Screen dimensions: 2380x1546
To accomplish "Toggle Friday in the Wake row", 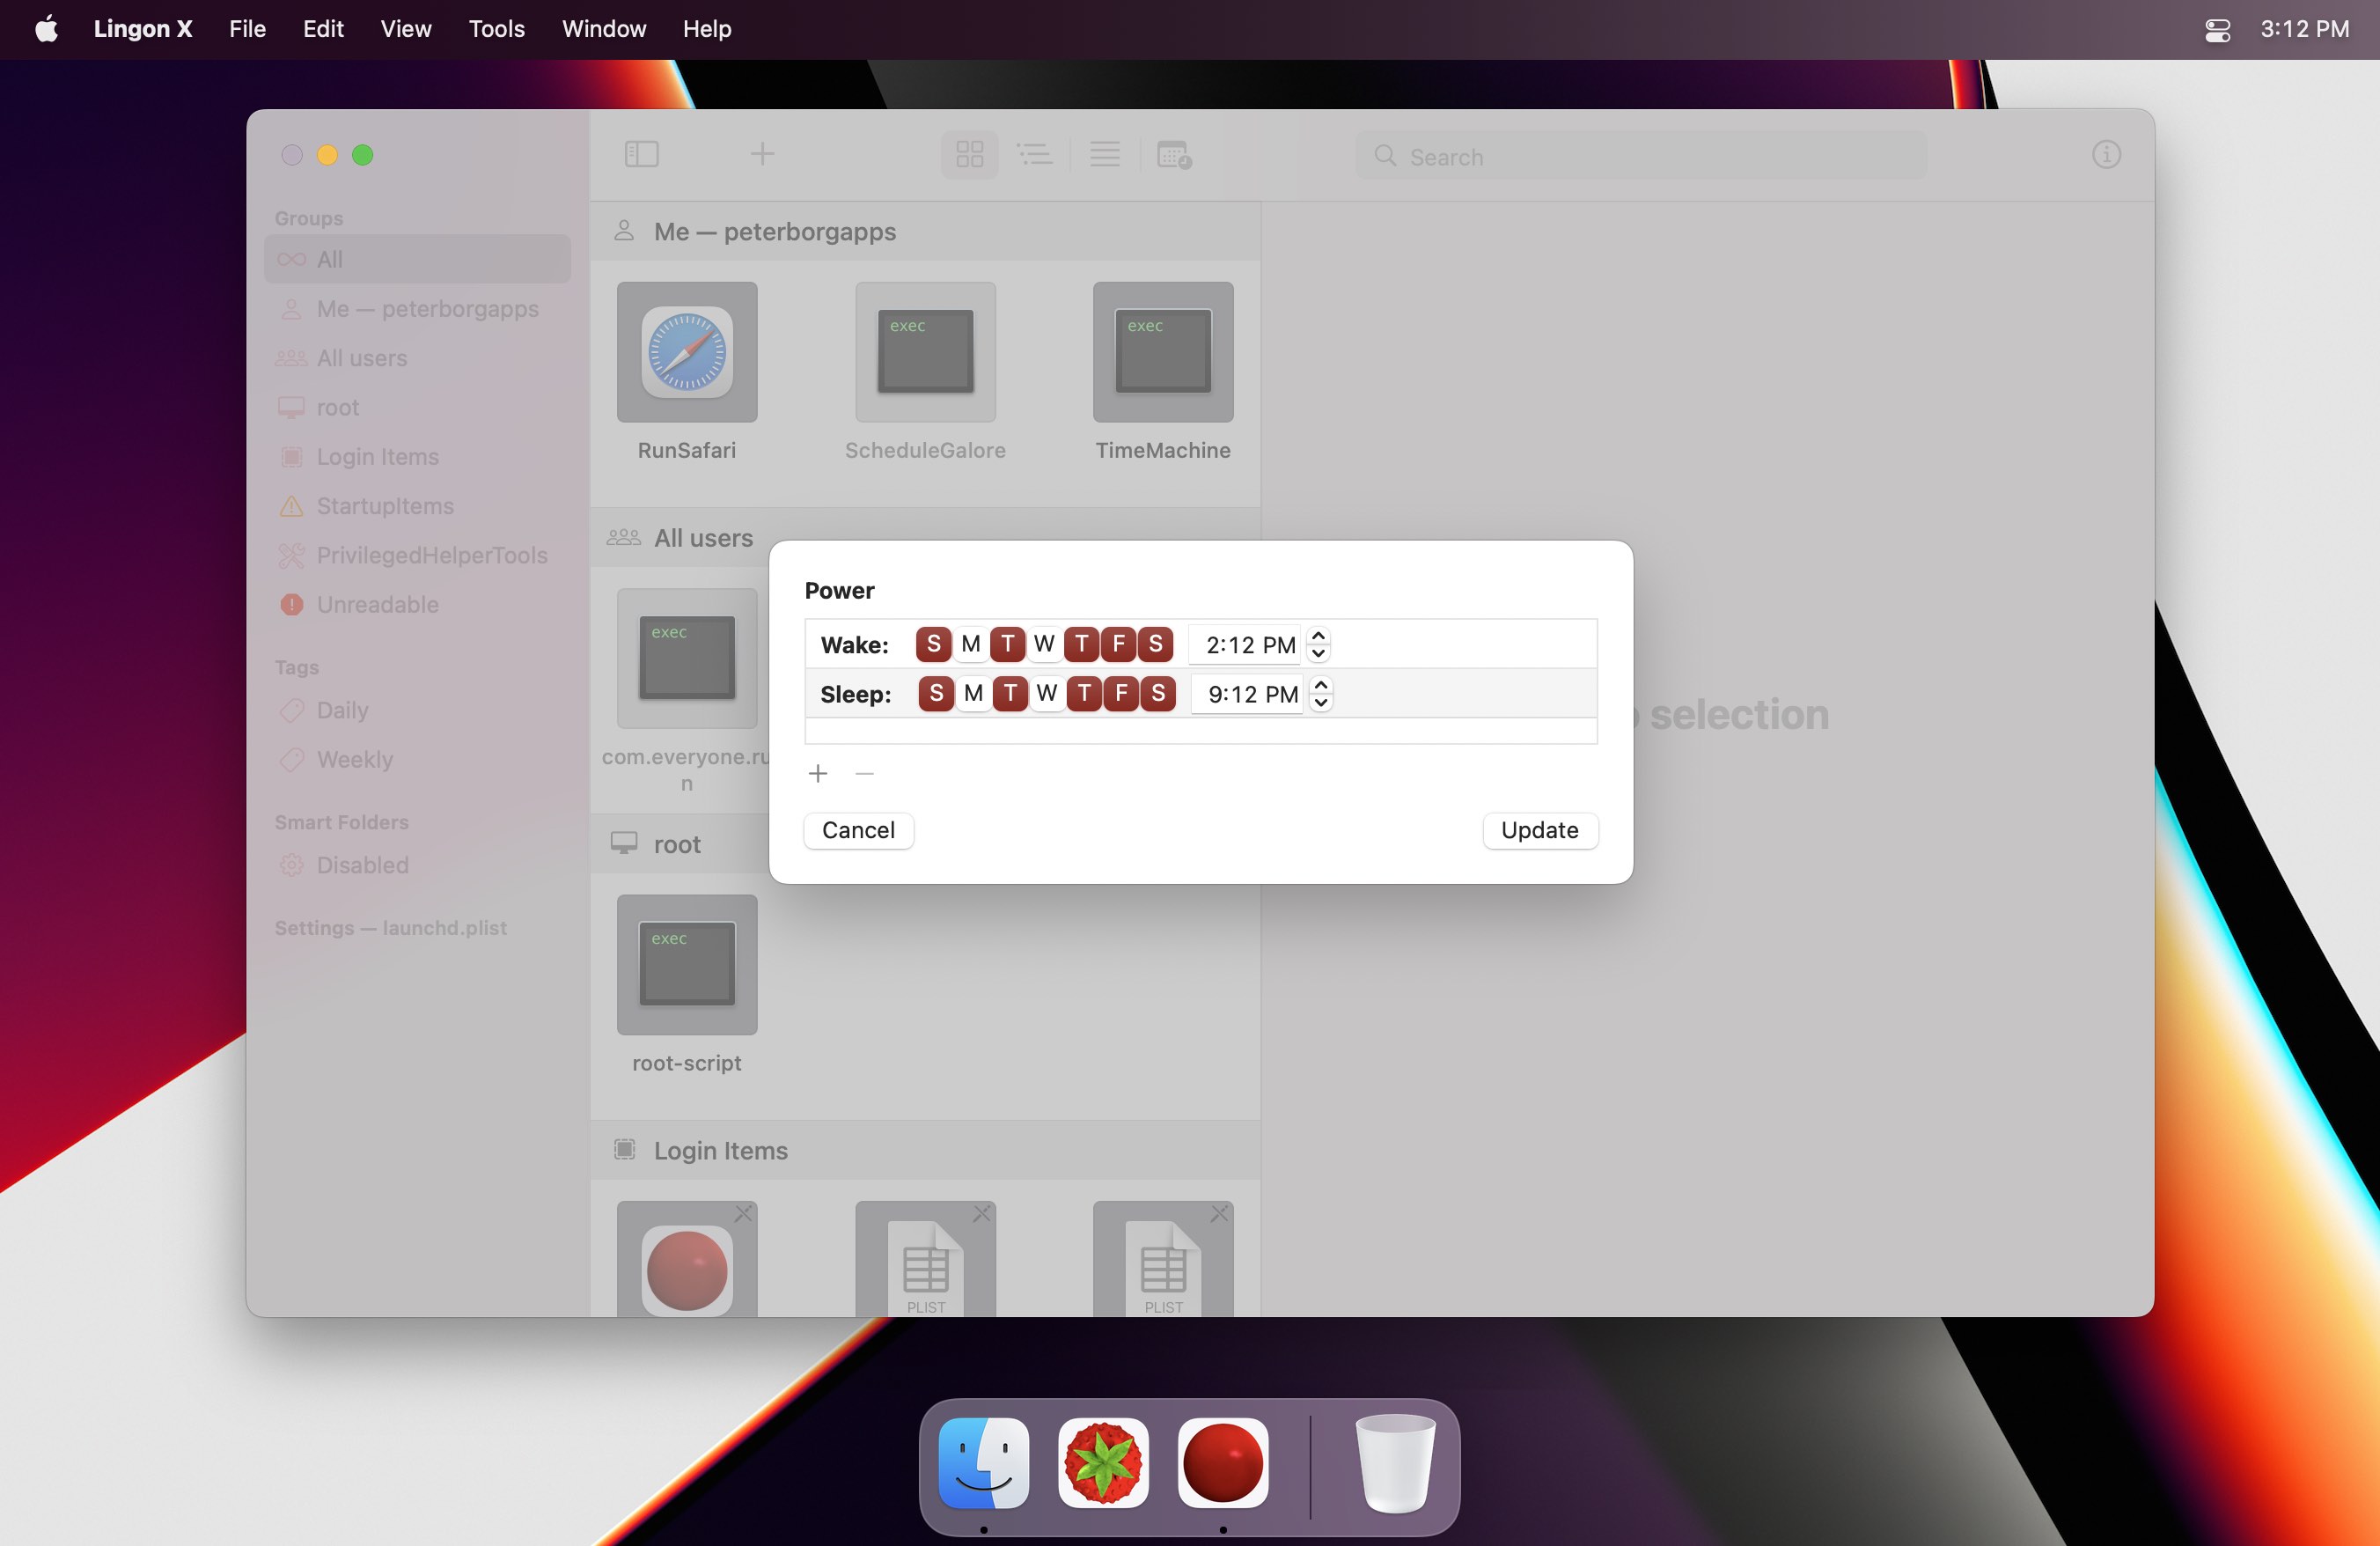I will click(1118, 644).
